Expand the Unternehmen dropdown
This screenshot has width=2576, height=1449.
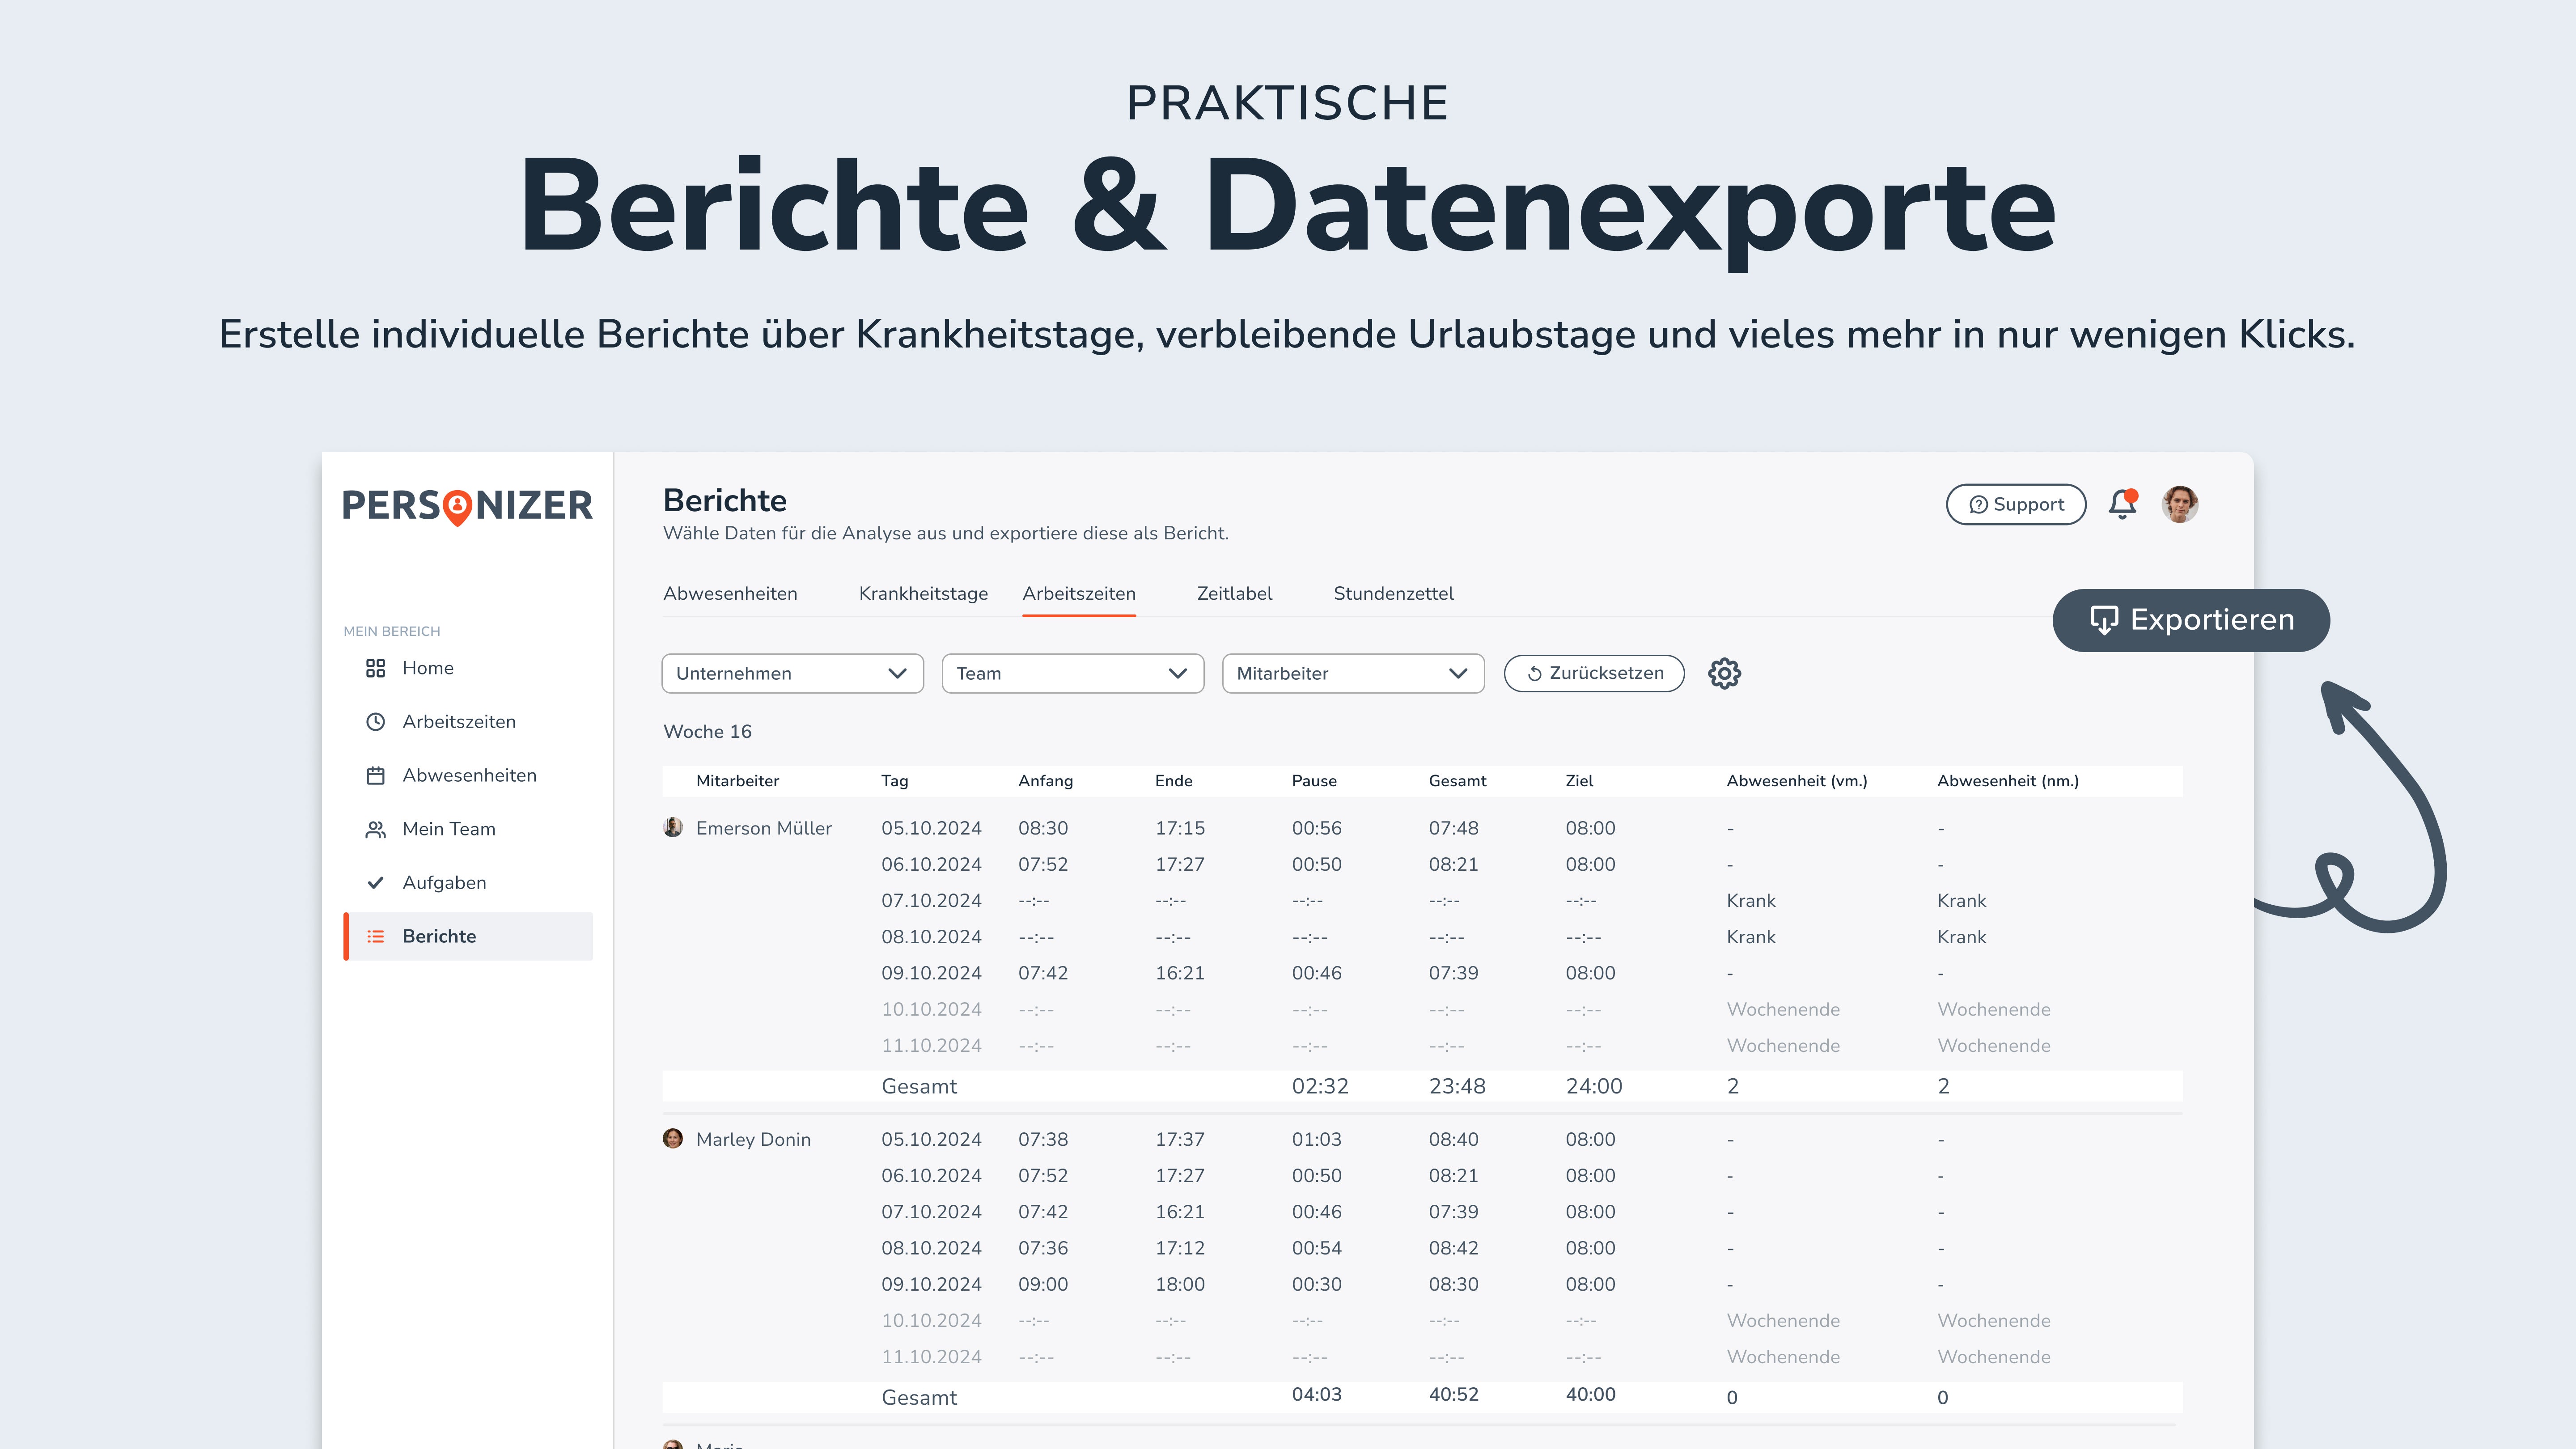click(x=792, y=673)
